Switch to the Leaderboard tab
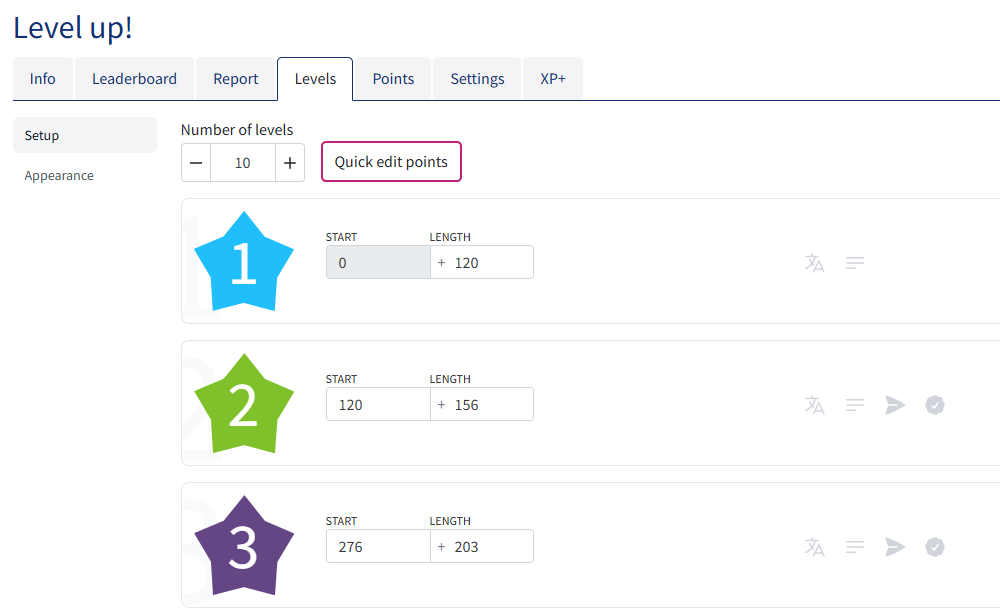Image resolution: width=1000 pixels, height=612 pixels. click(134, 78)
